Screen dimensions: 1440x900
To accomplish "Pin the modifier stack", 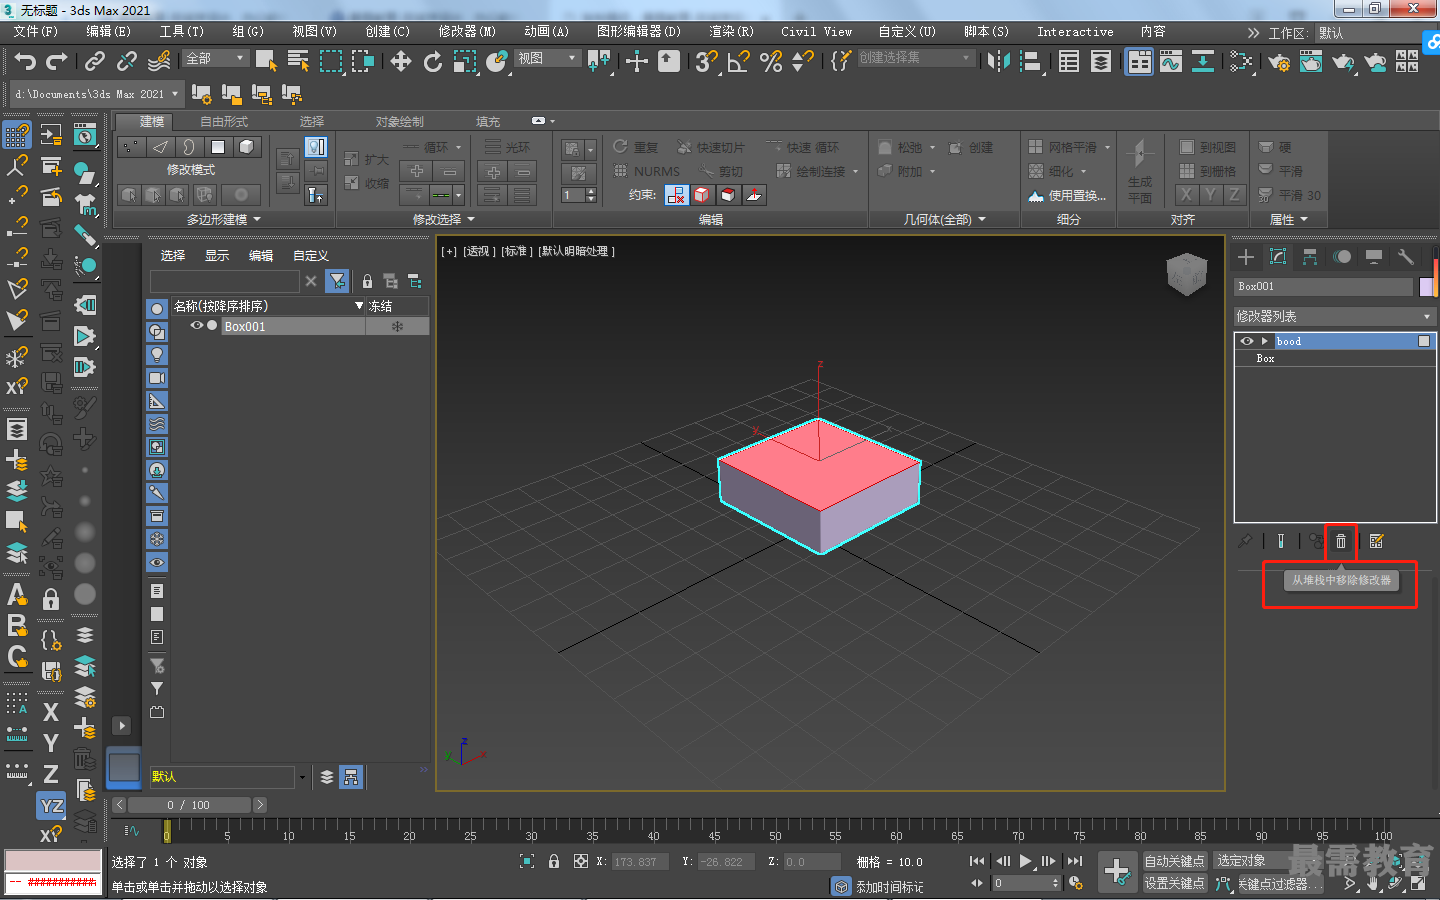I will click(x=1245, y=541).
